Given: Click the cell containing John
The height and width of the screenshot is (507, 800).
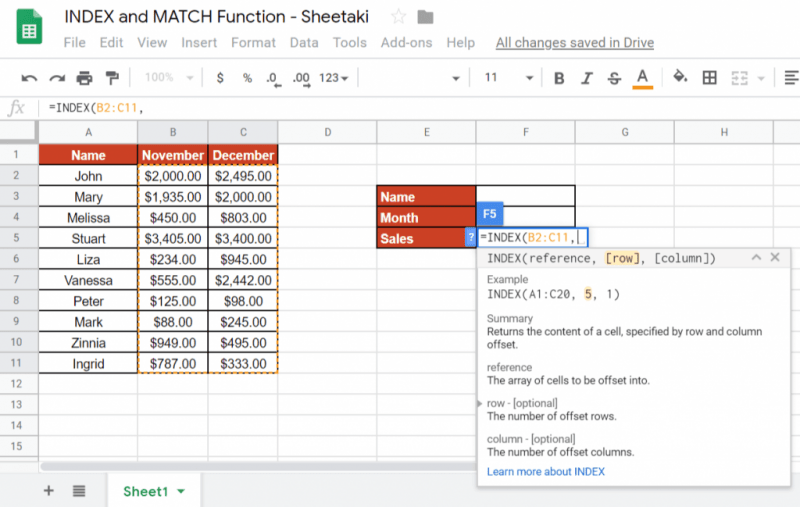Looking at the screenshot, I should [x=88, y=176].
